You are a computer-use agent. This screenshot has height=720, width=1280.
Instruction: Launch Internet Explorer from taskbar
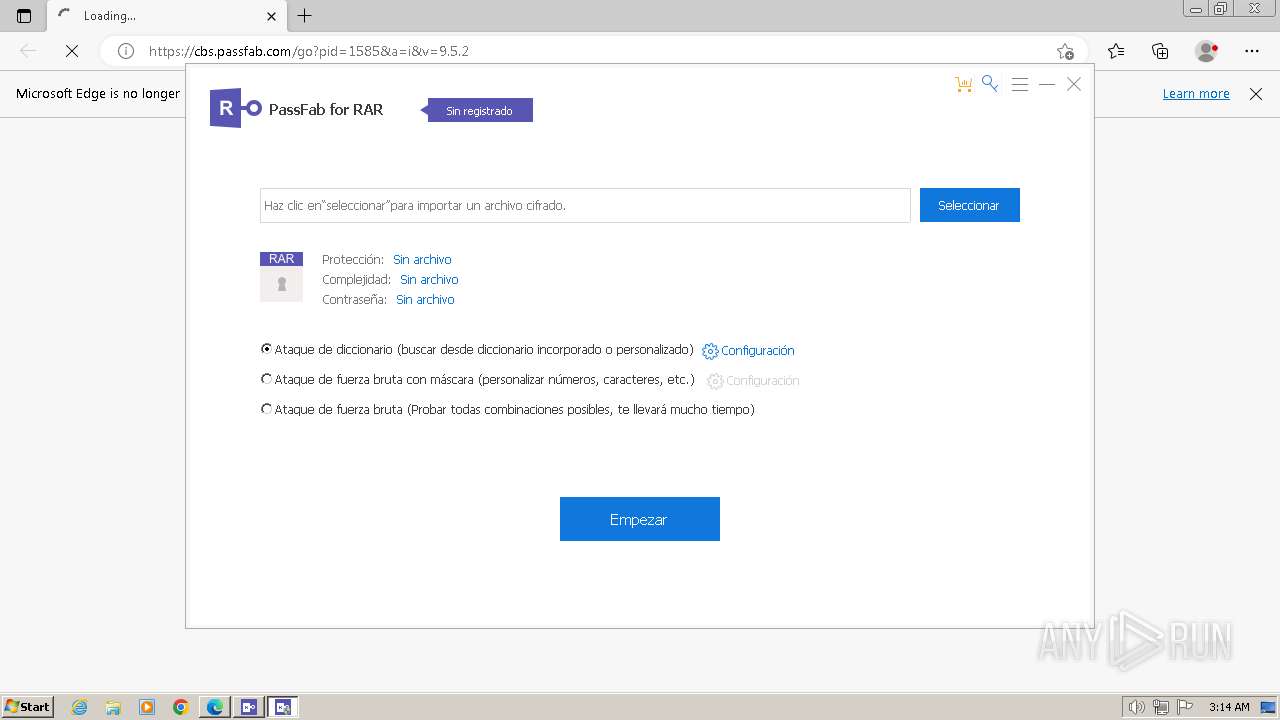[80, 707]
